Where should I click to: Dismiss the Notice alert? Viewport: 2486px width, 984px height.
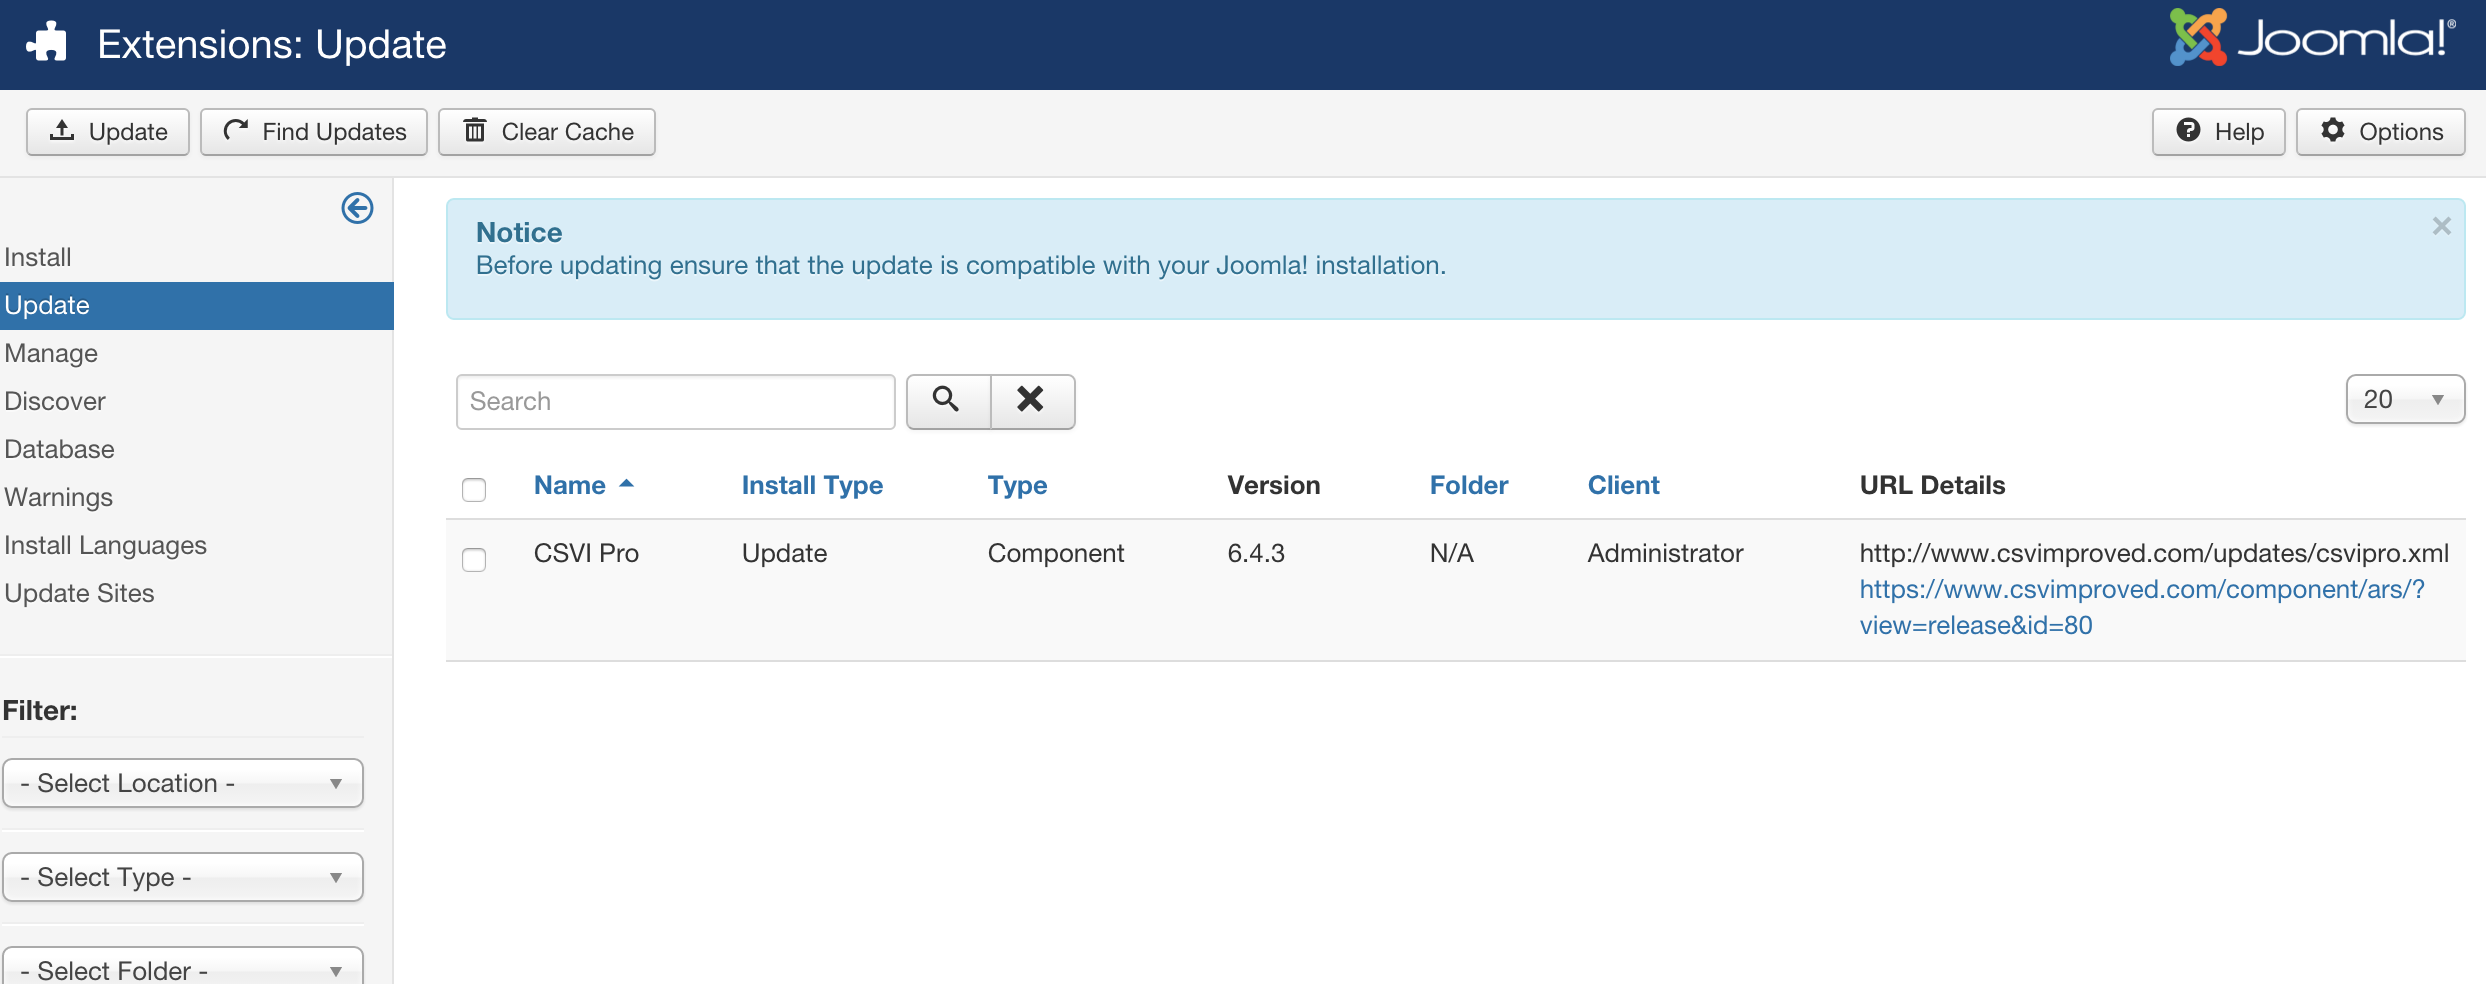[x=2441, y=226]
